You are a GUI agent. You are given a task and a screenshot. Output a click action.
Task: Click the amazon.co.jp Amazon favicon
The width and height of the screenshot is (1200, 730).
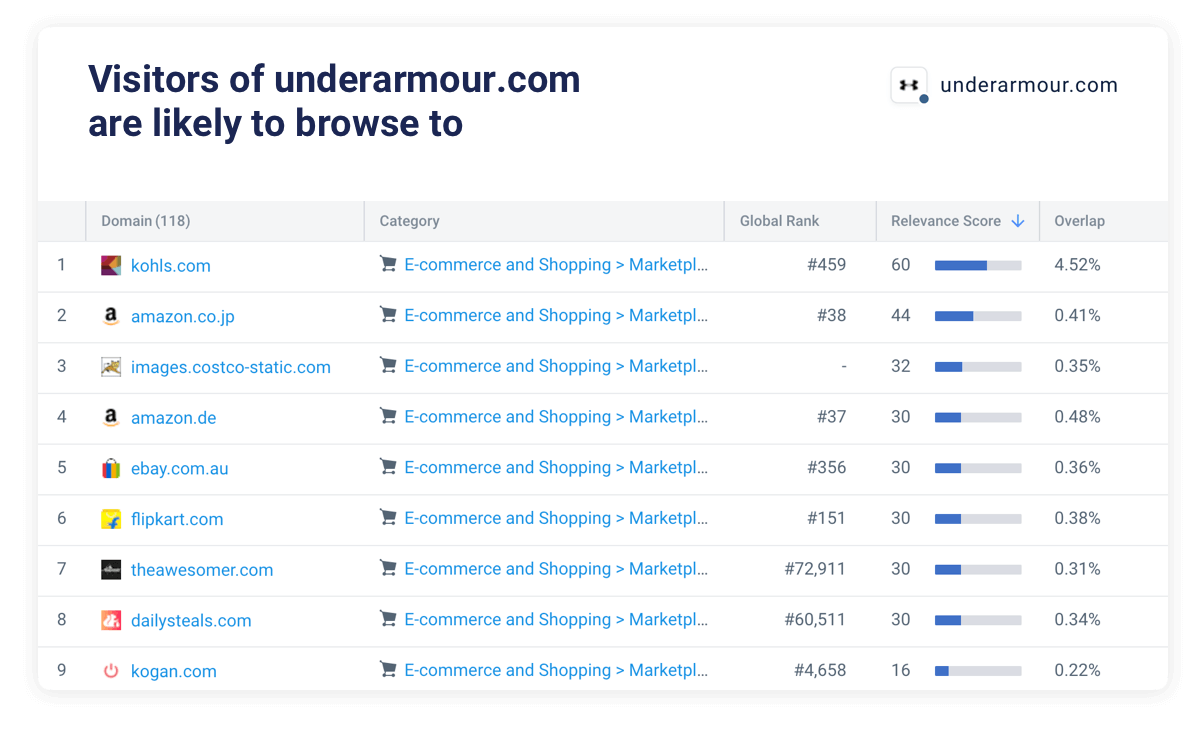click(x=110, y=316)
